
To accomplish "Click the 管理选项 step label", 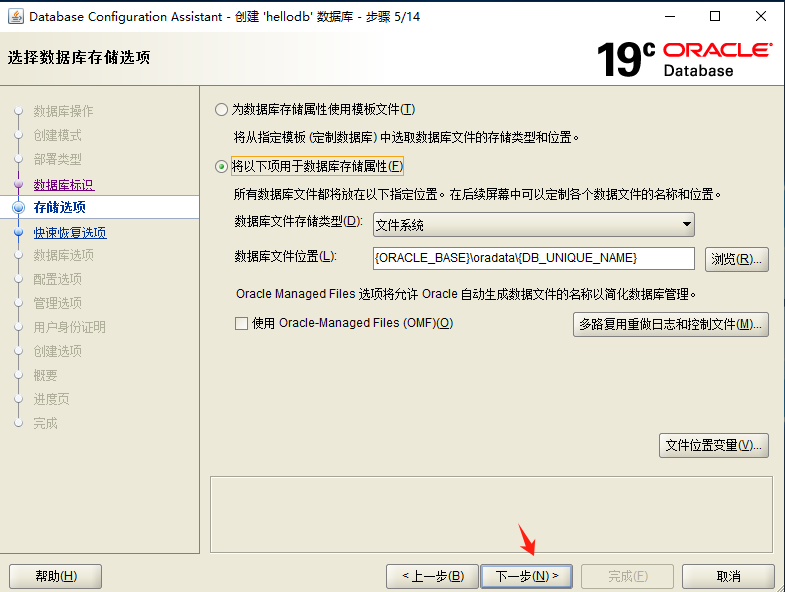I will [58, 303].
